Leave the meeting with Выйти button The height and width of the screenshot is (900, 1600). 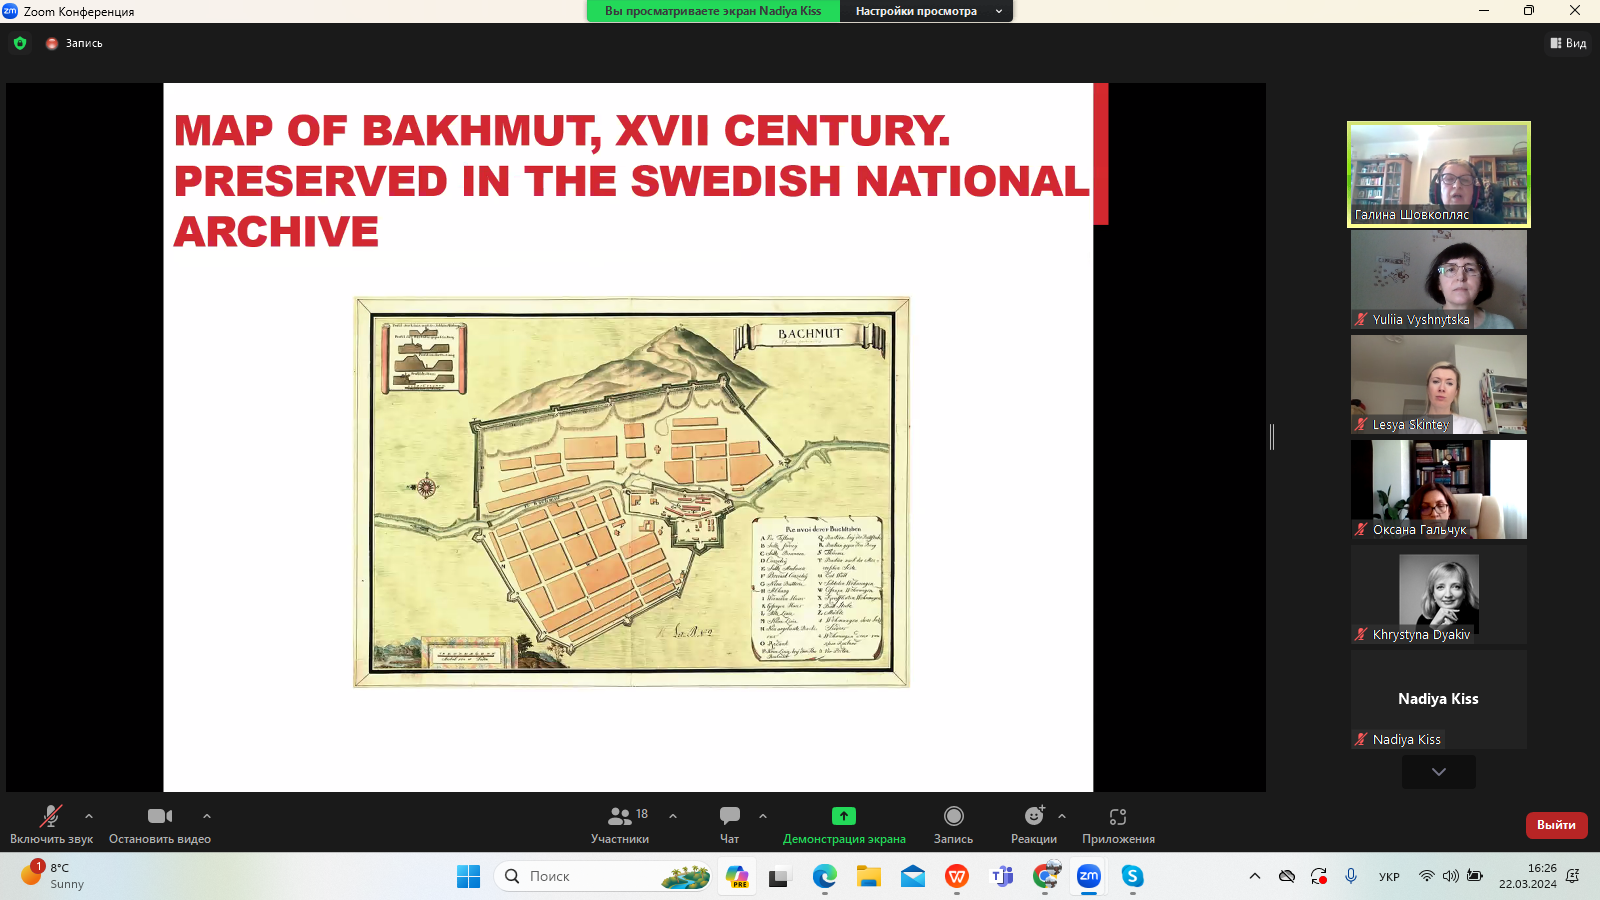[x=1556, y=825]
